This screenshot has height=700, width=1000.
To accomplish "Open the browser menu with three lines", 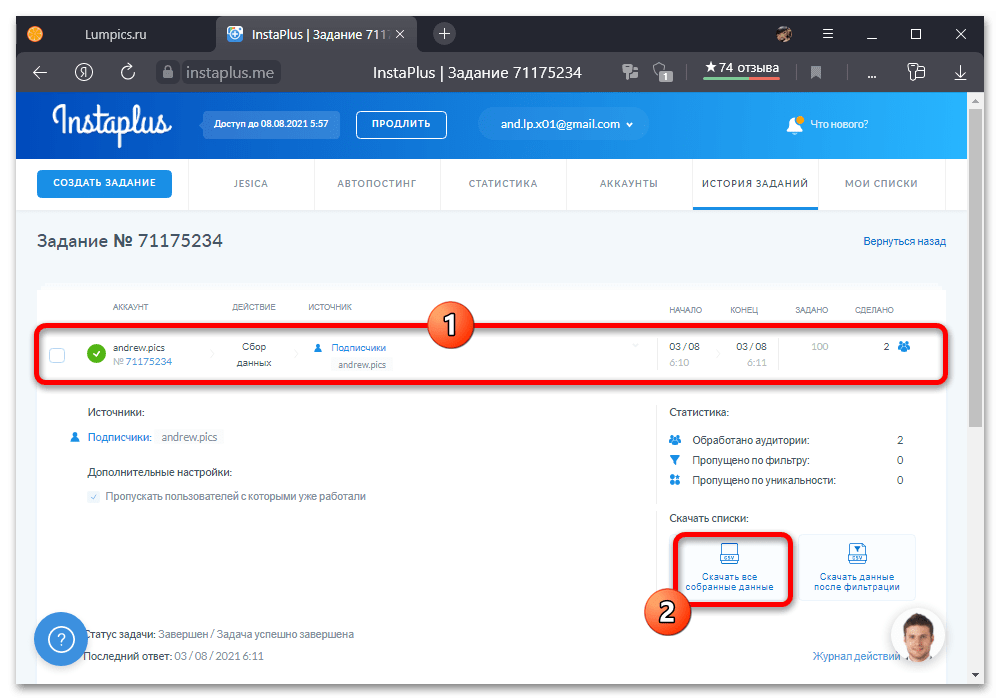I will click(827, 33).
